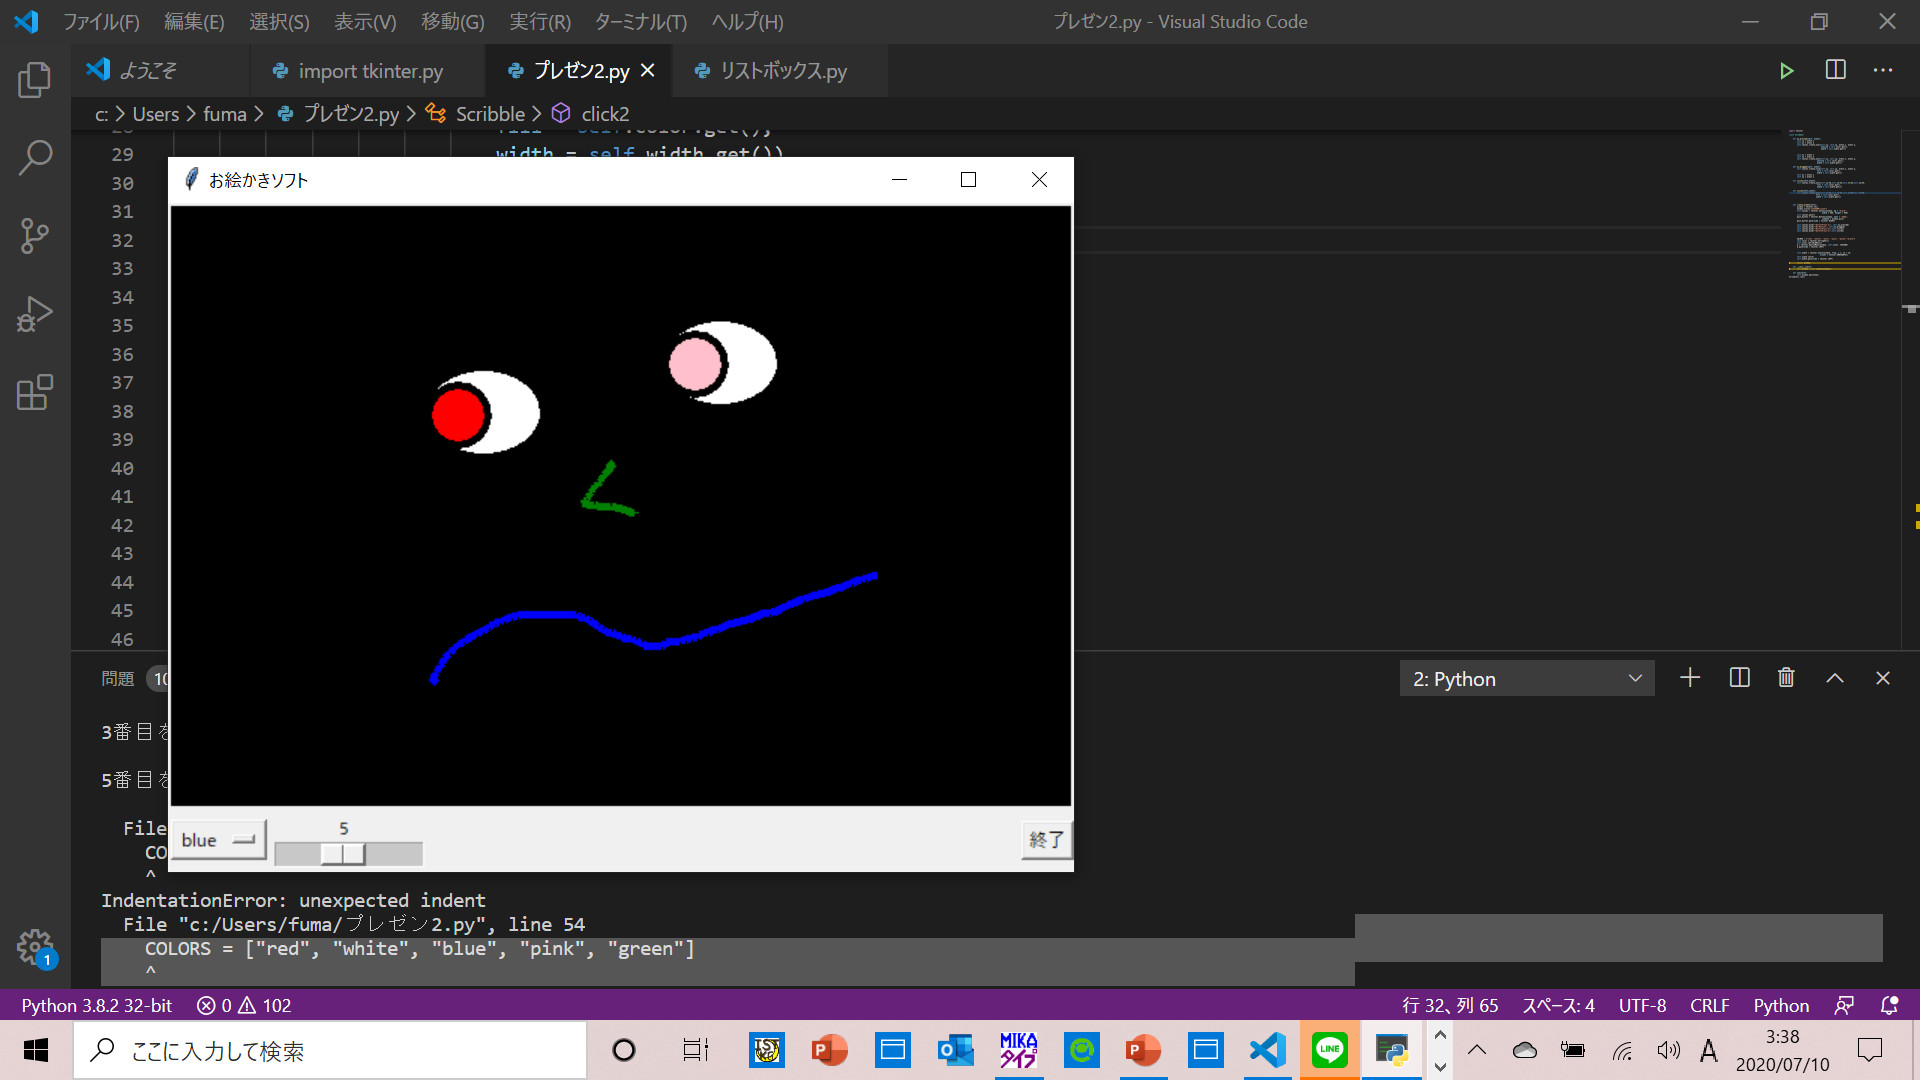Screen dimensions: 1920x1080
Task: Click 行 32, 列 65 cursor position
Action: click(1450, 1005)
